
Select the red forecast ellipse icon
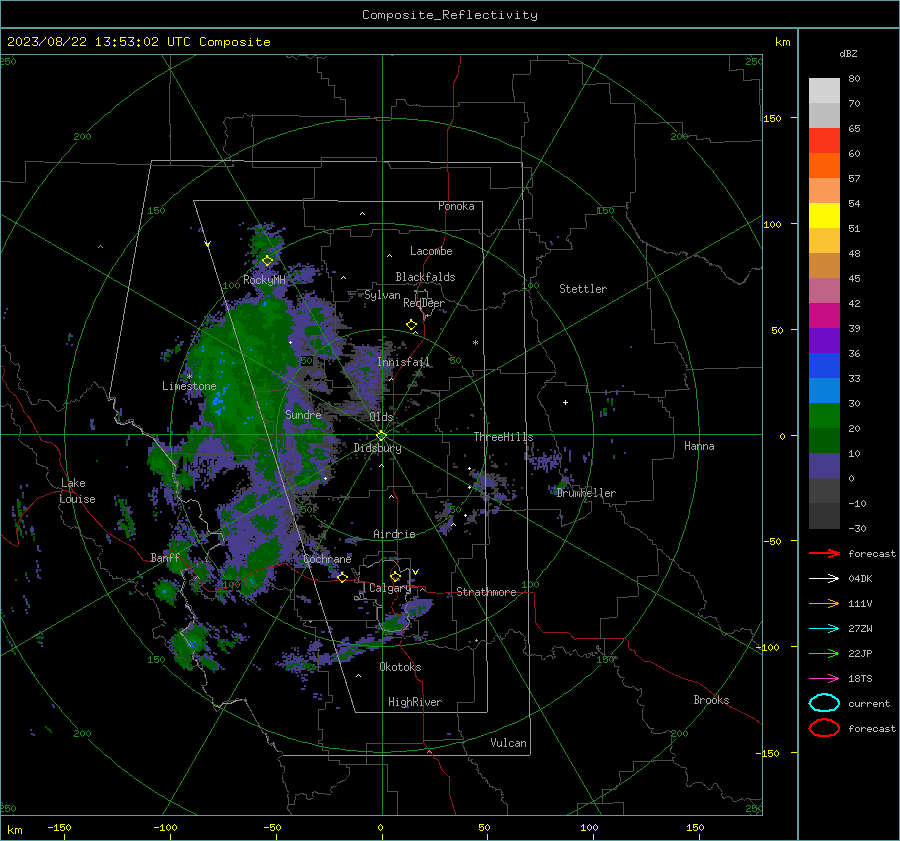point(824,728)
